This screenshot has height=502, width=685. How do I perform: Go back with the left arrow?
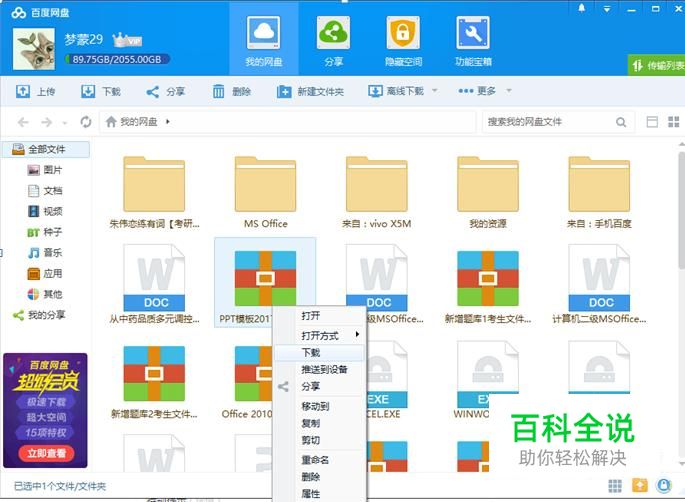click(23, 122)
